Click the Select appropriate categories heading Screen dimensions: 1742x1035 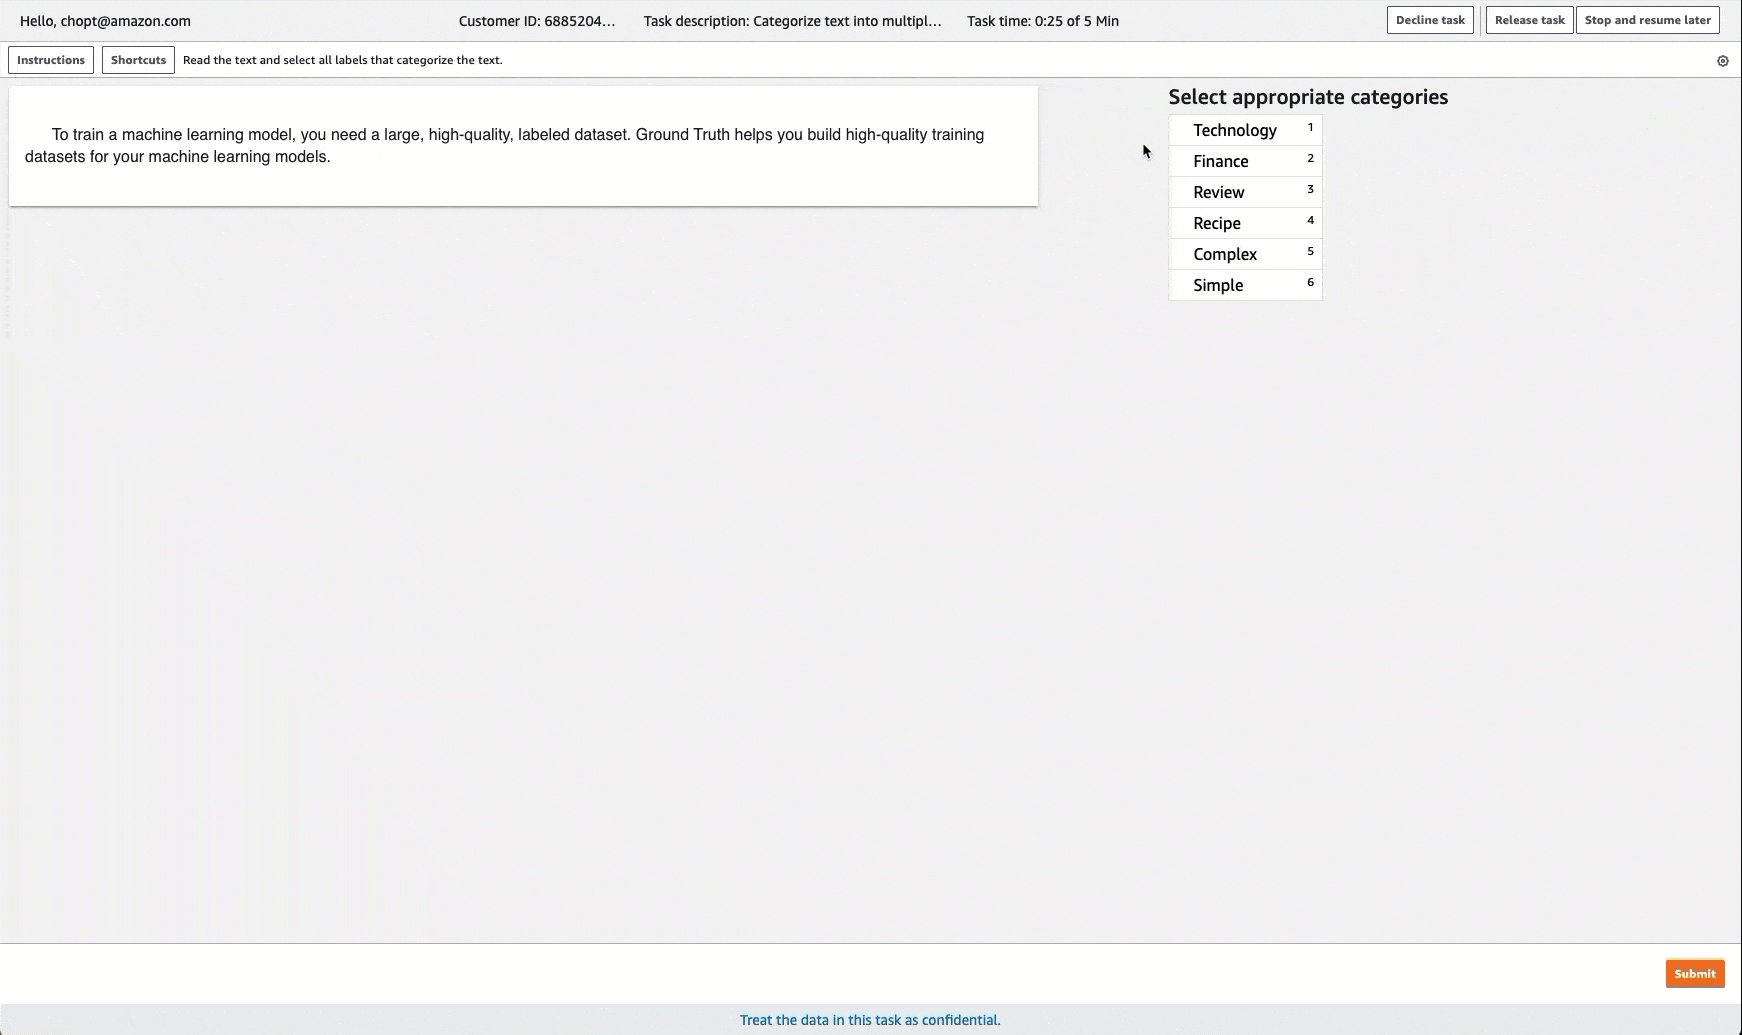pos(1308,96)
